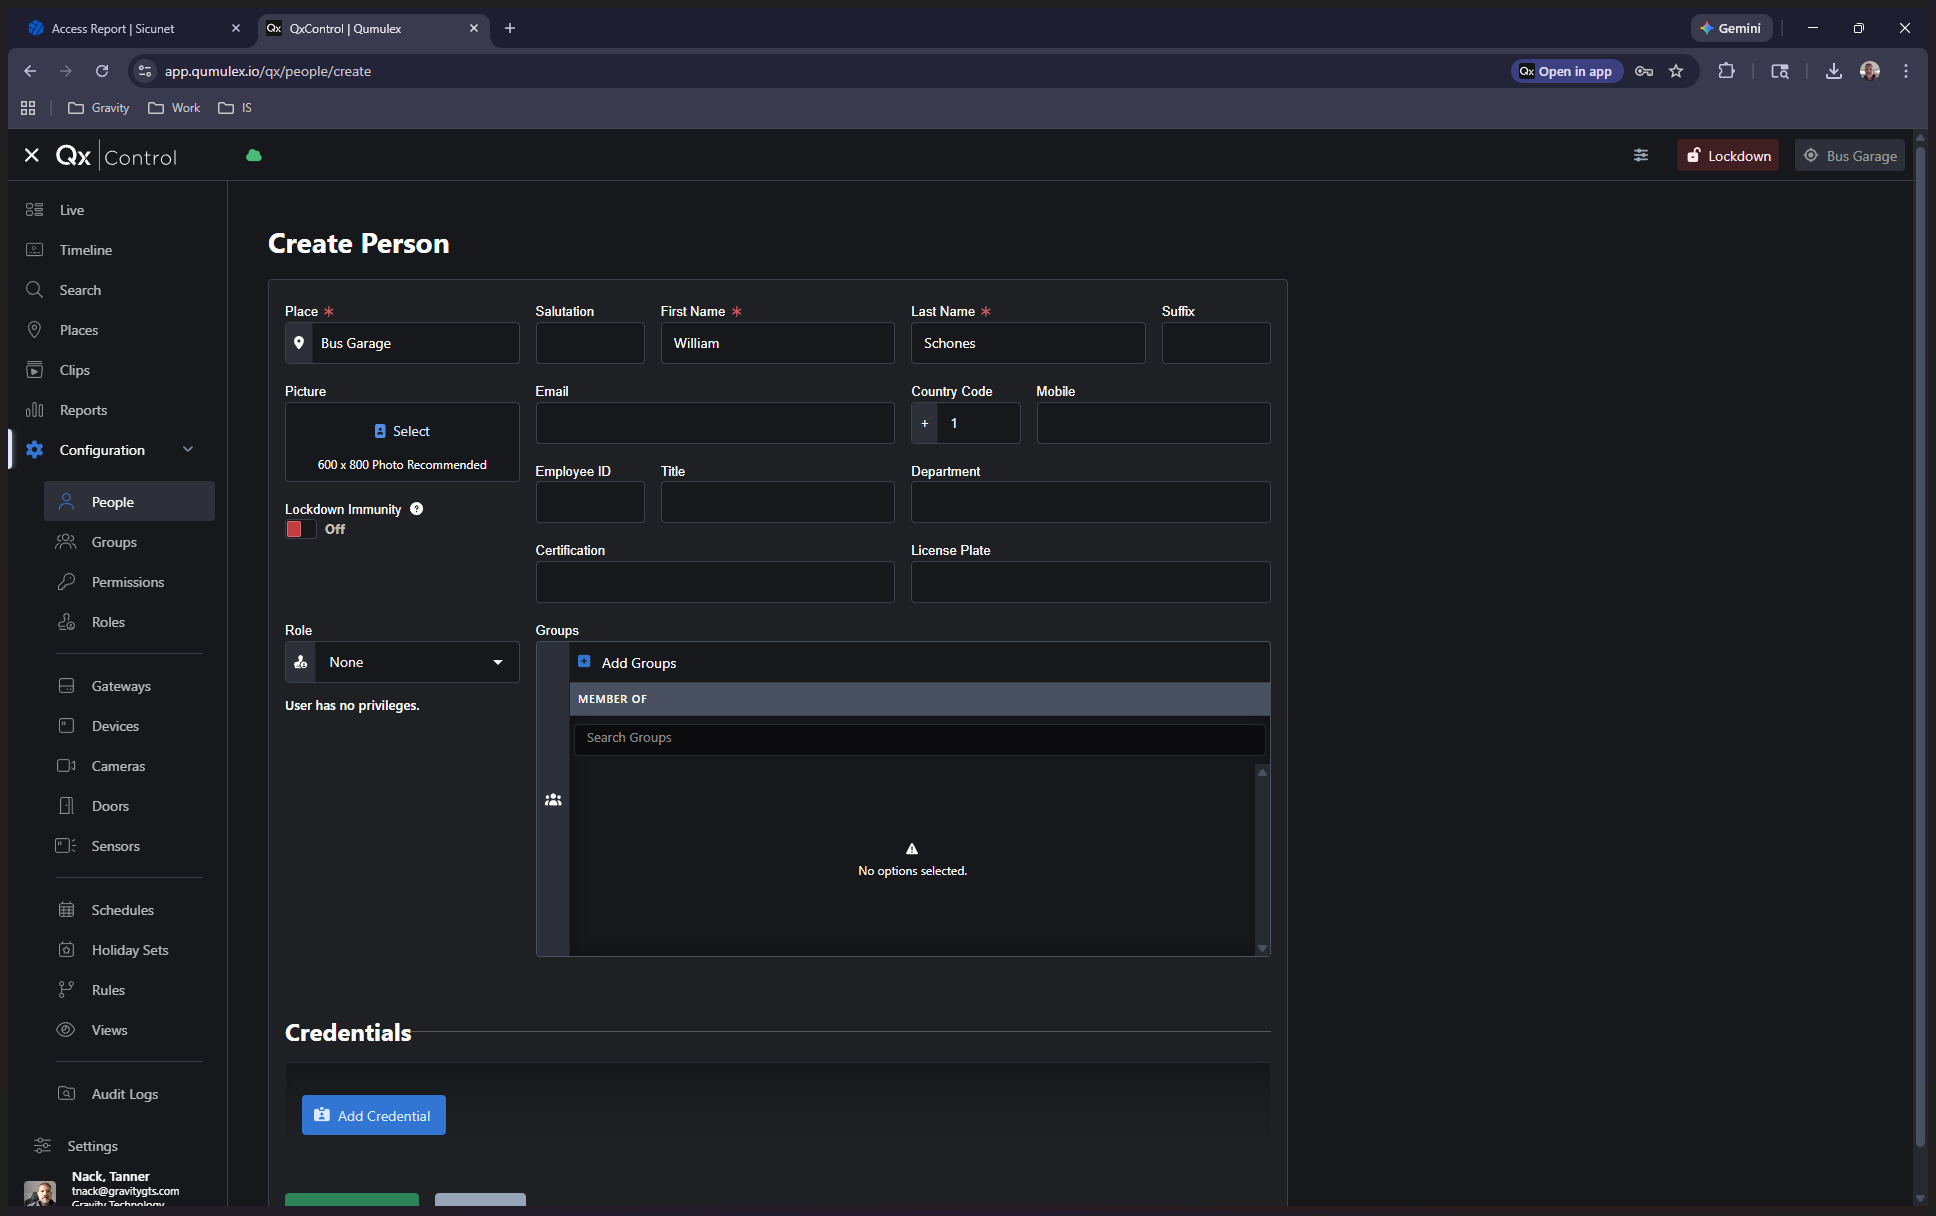This screenshot has width=1936, height=1216.
Task: Click the group members icon beside list
Action: (x=553, y=800)
